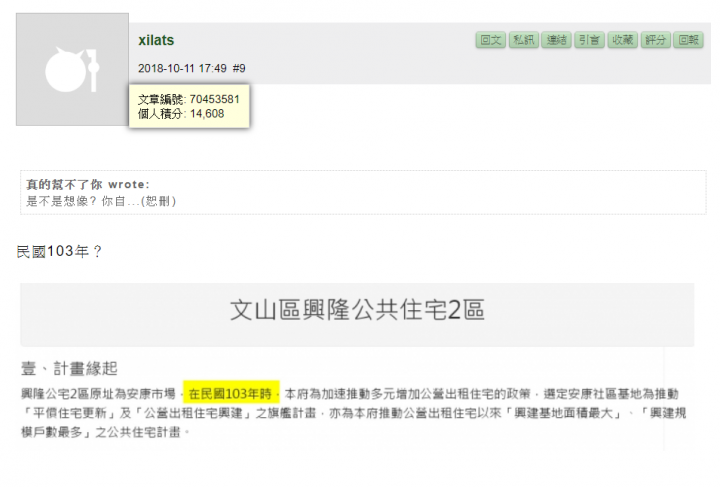Click personal score 14,608 in tooltip
This screenshot has width=720, height=487.
click(x=207, y=114)
